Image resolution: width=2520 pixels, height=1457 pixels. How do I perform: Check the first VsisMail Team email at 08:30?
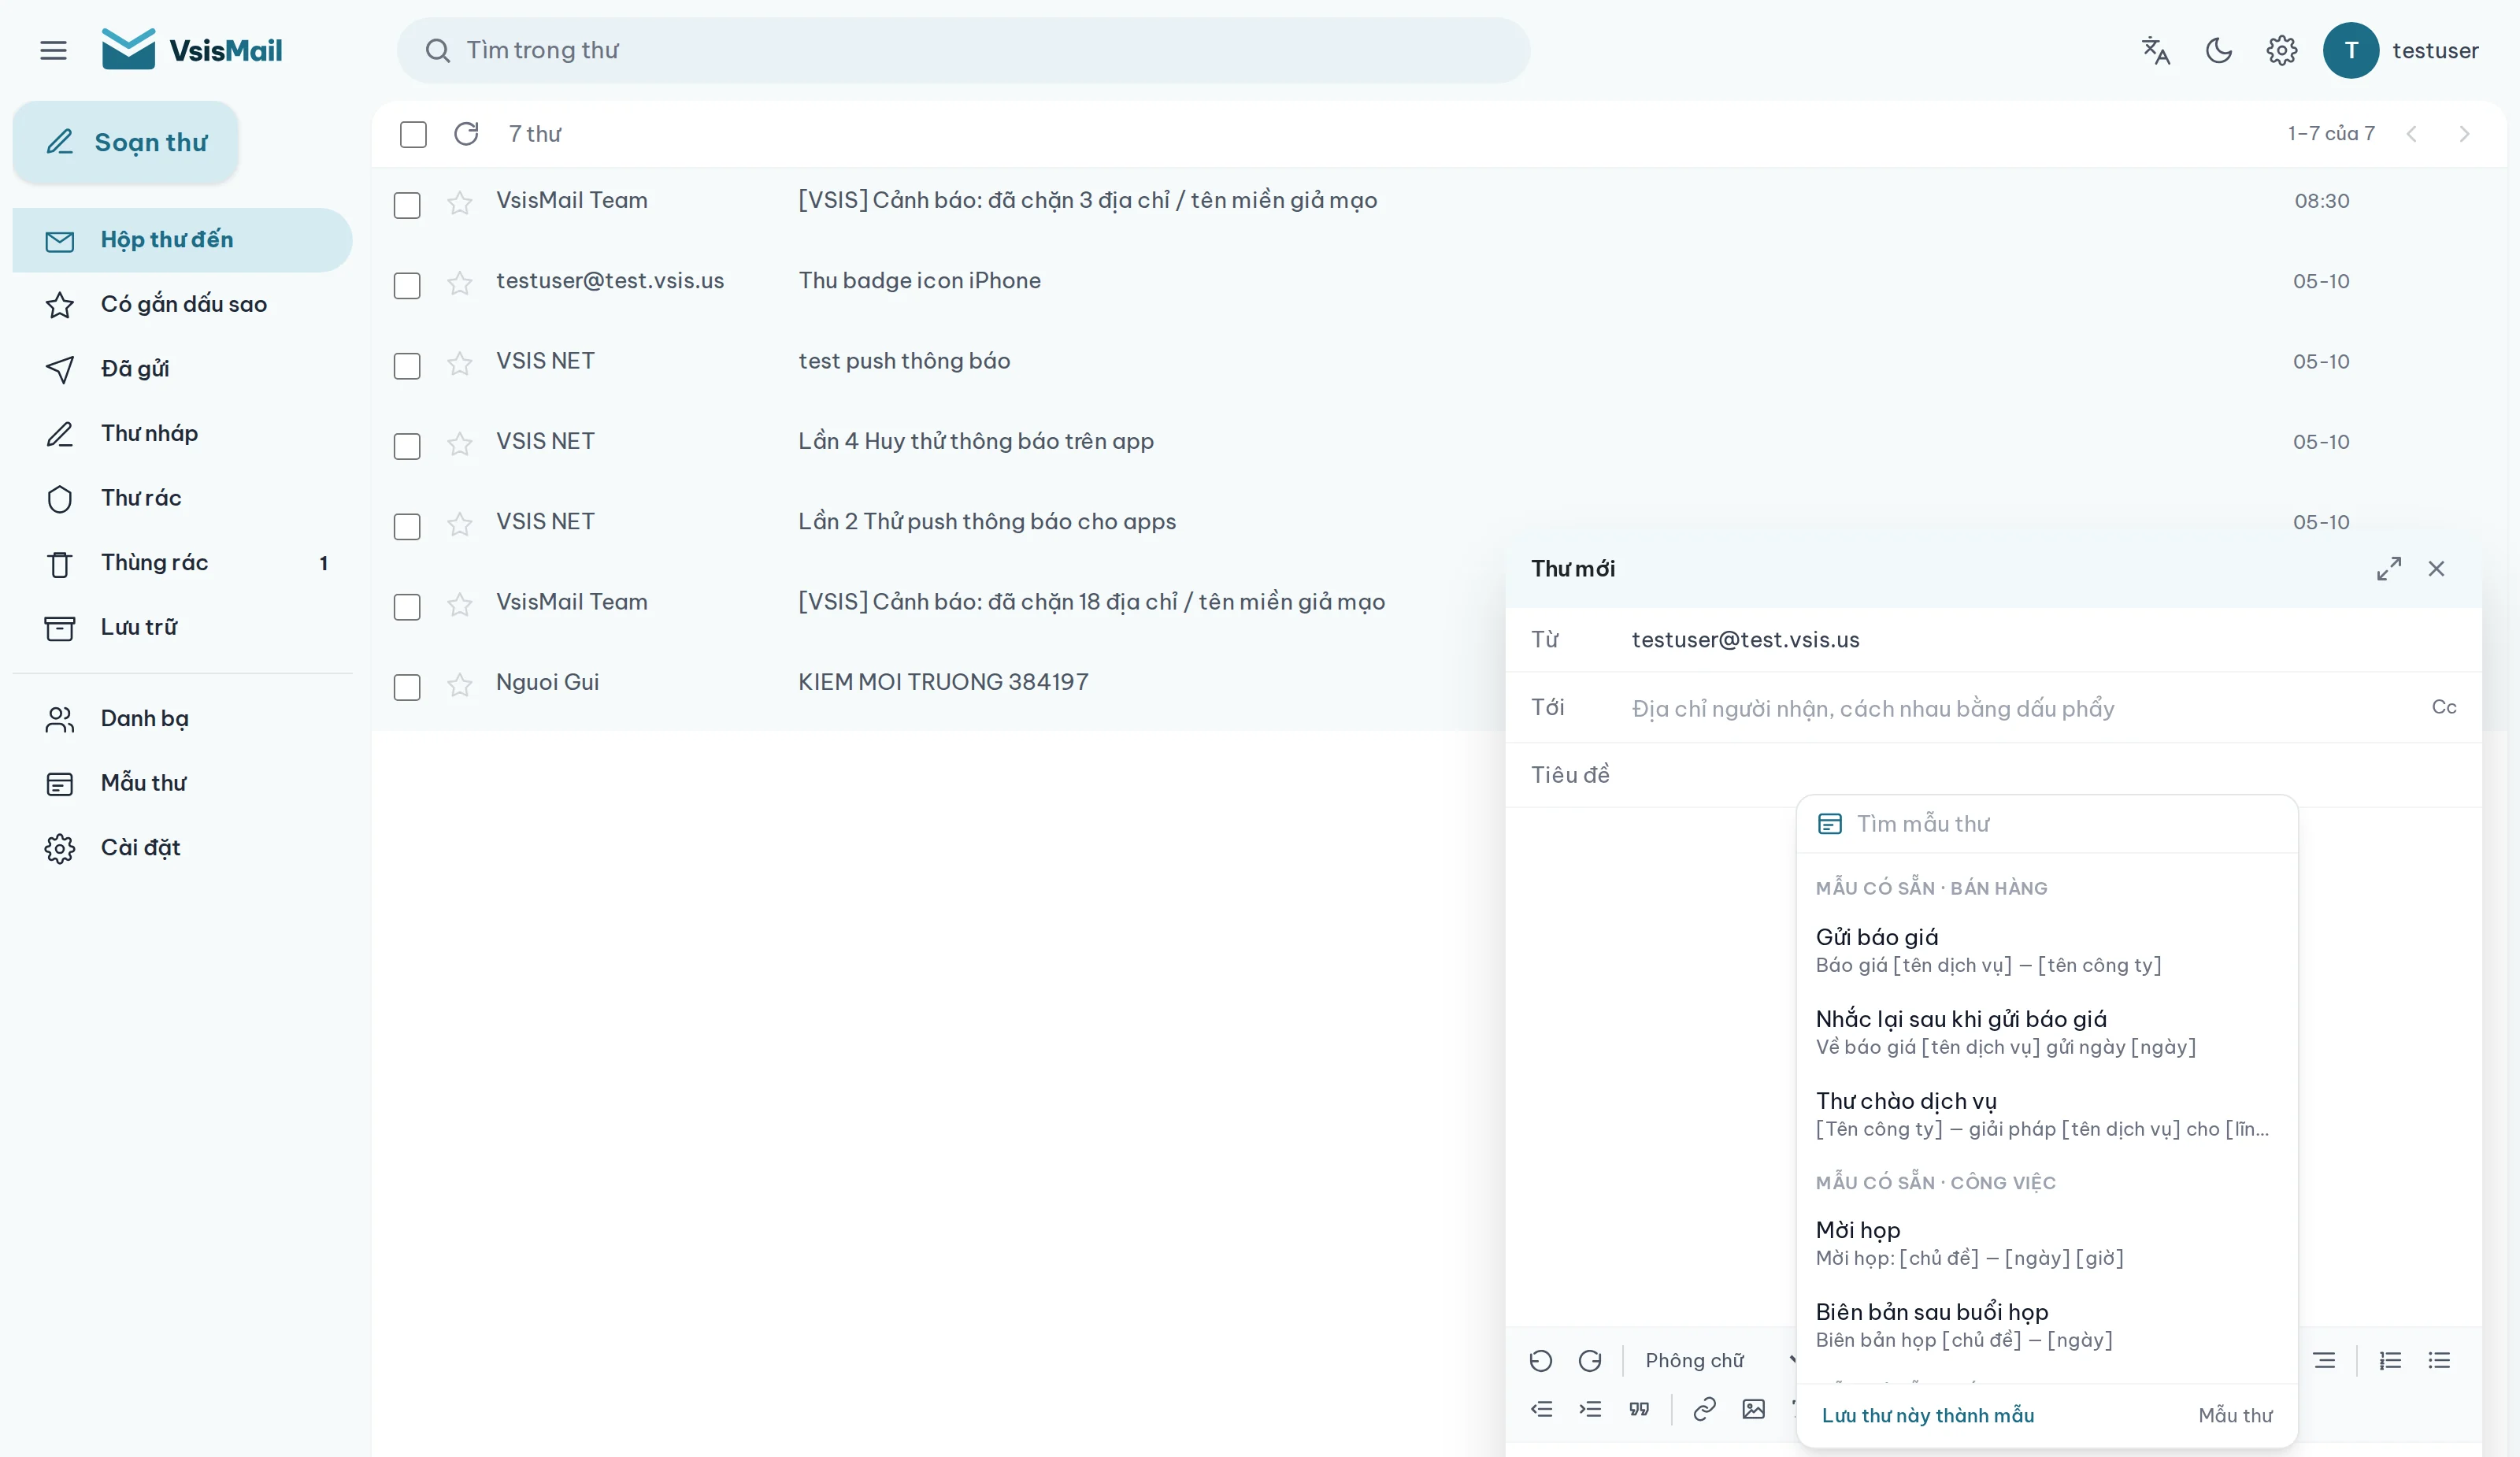point(407,205)
